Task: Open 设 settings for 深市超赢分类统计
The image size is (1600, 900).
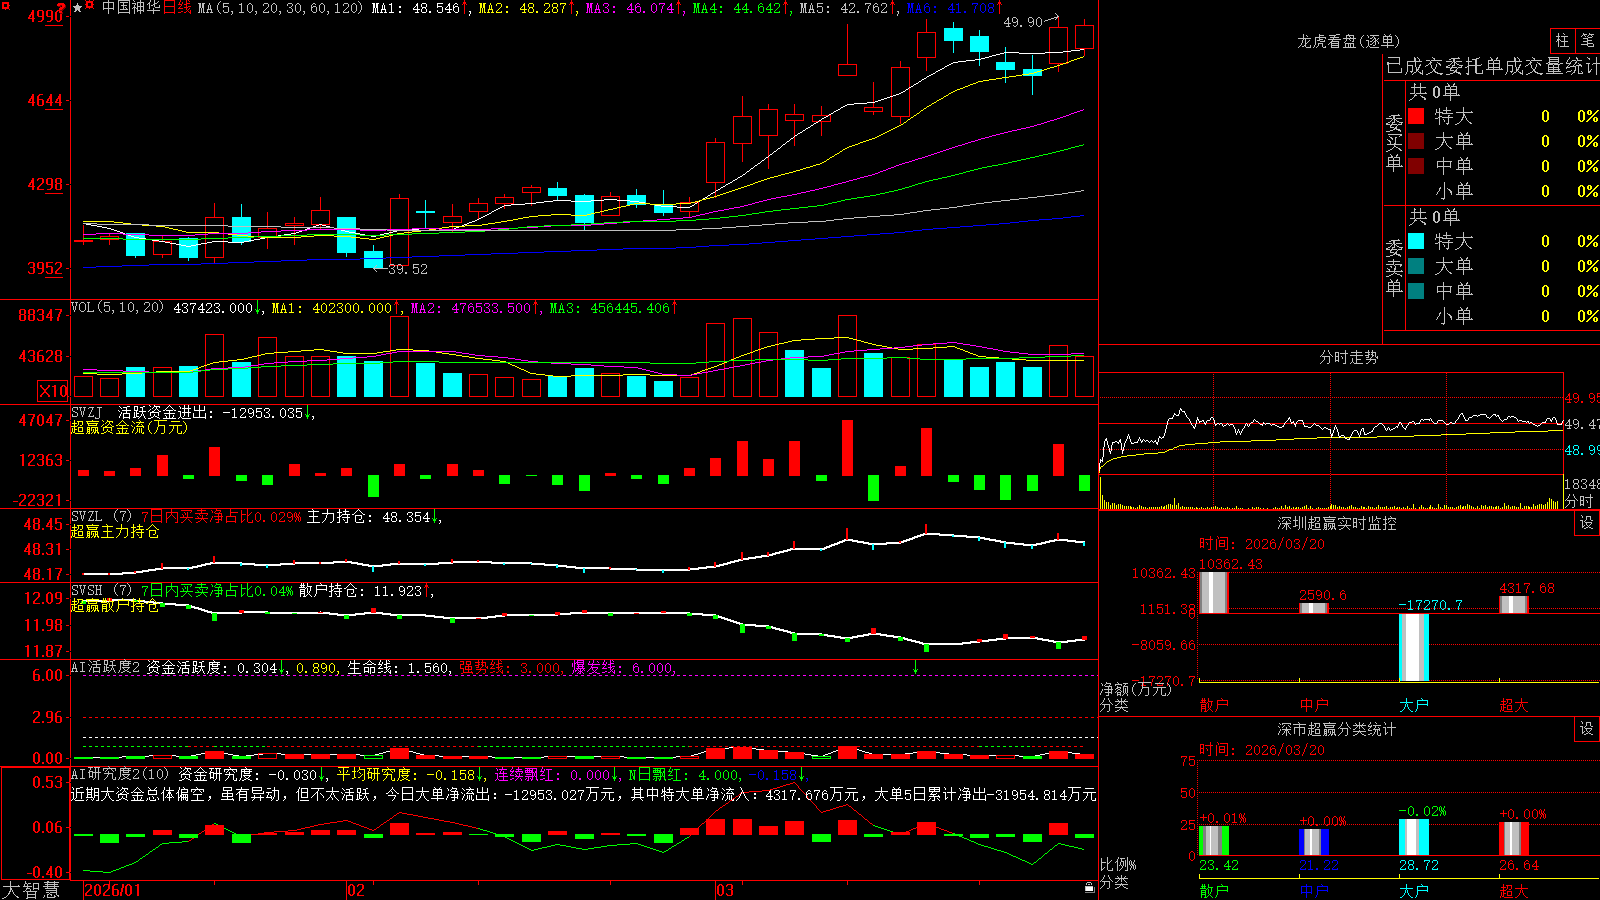Action: [x=1587, y=729]
